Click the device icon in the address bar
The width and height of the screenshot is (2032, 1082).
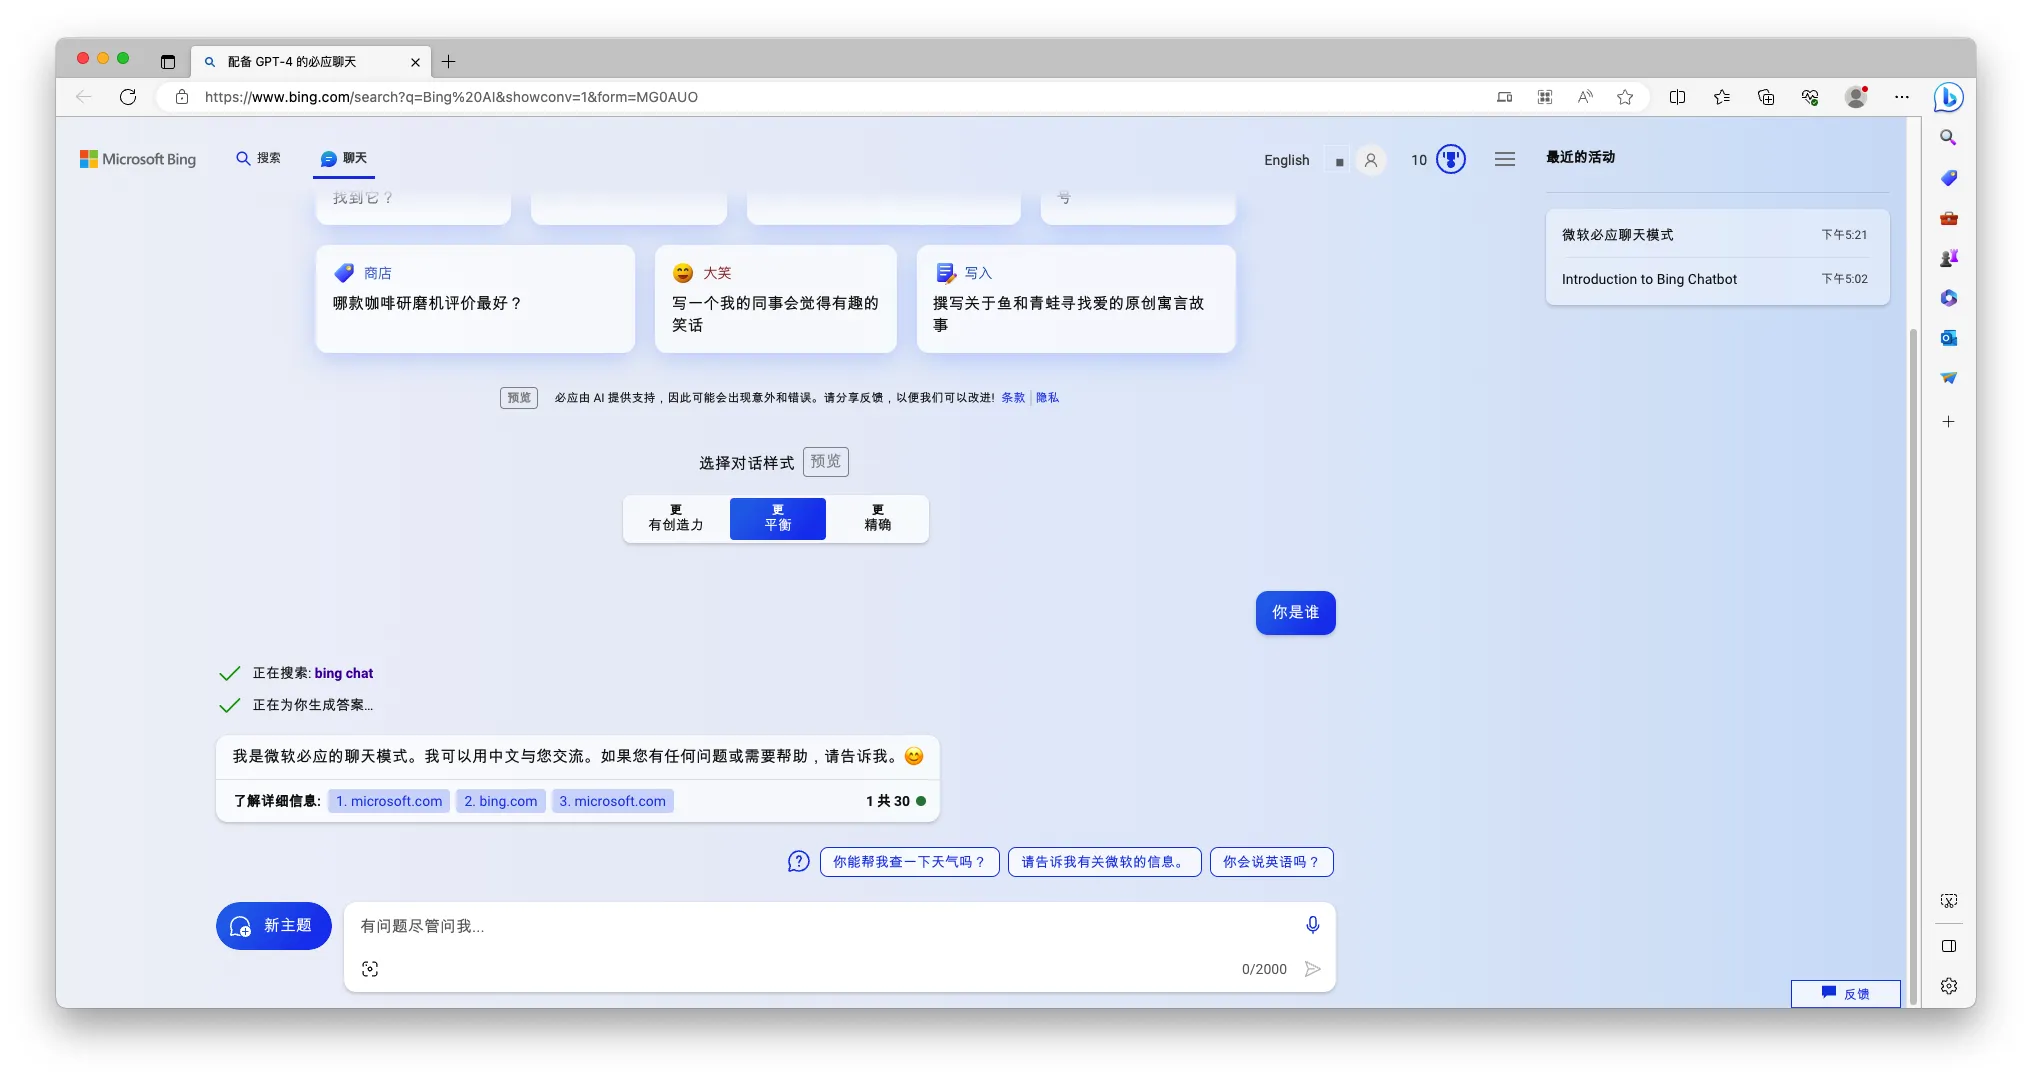click(1504, 97)
